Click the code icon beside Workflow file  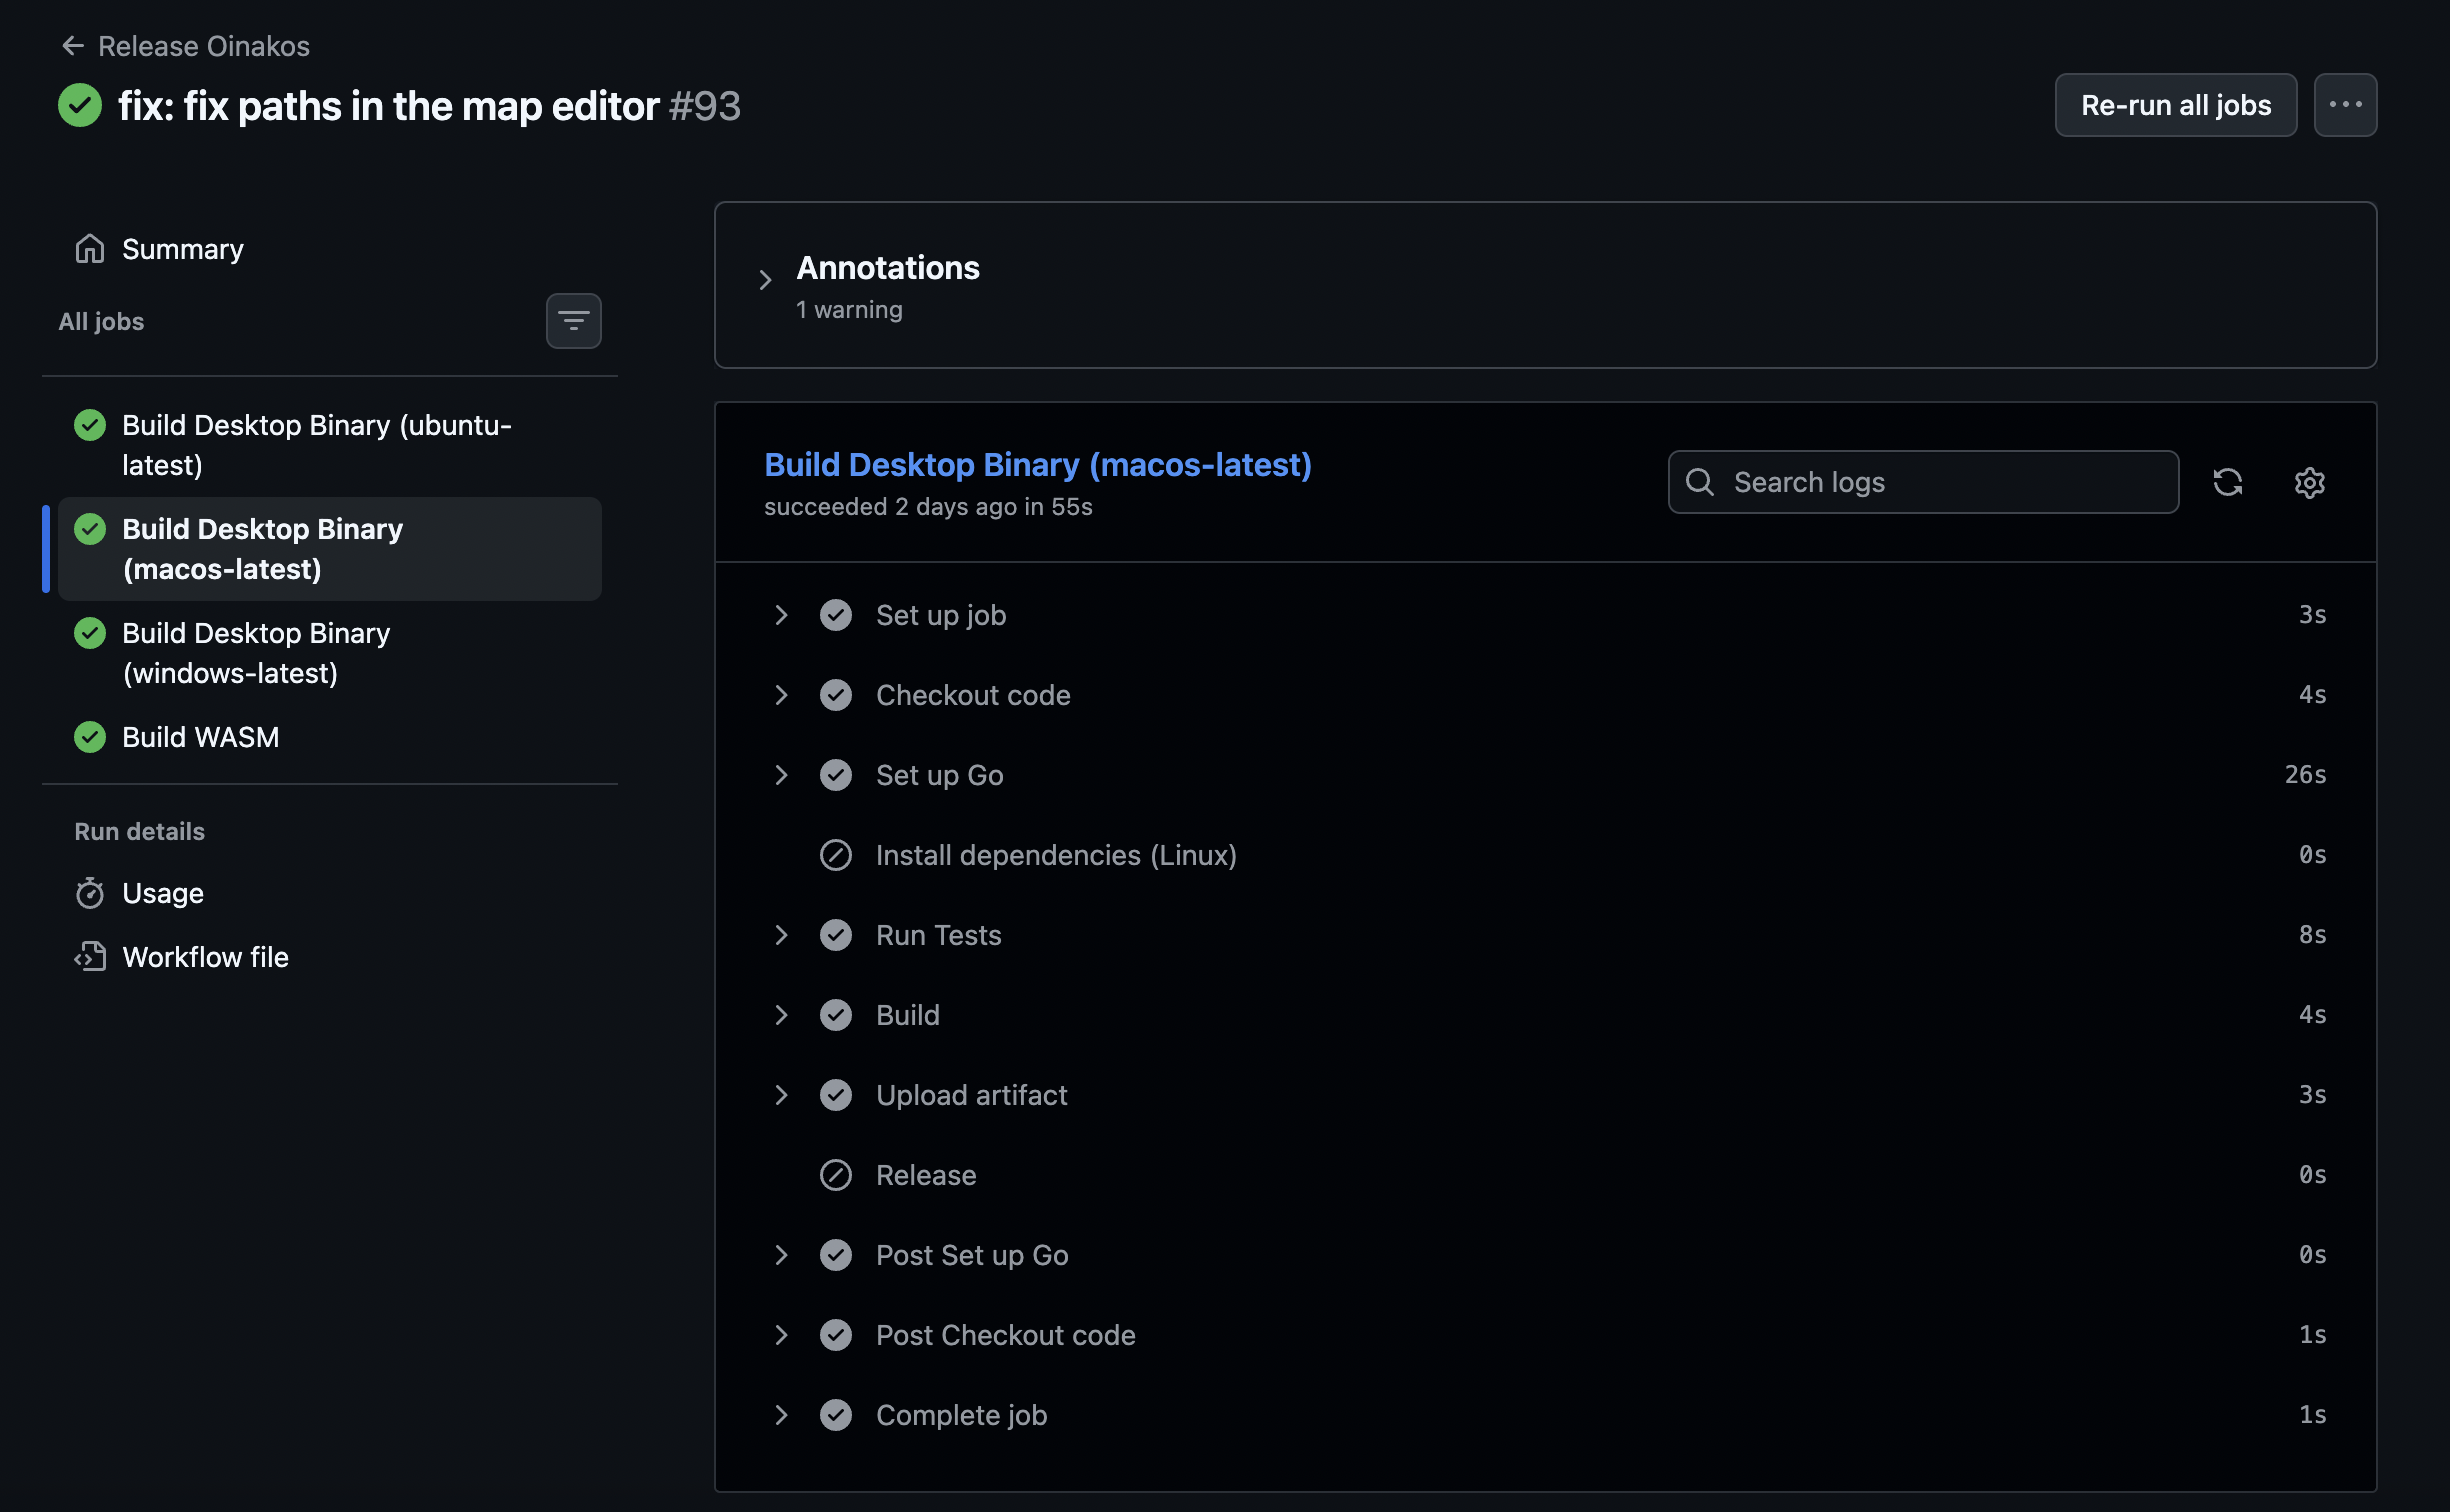coord(90,956)
